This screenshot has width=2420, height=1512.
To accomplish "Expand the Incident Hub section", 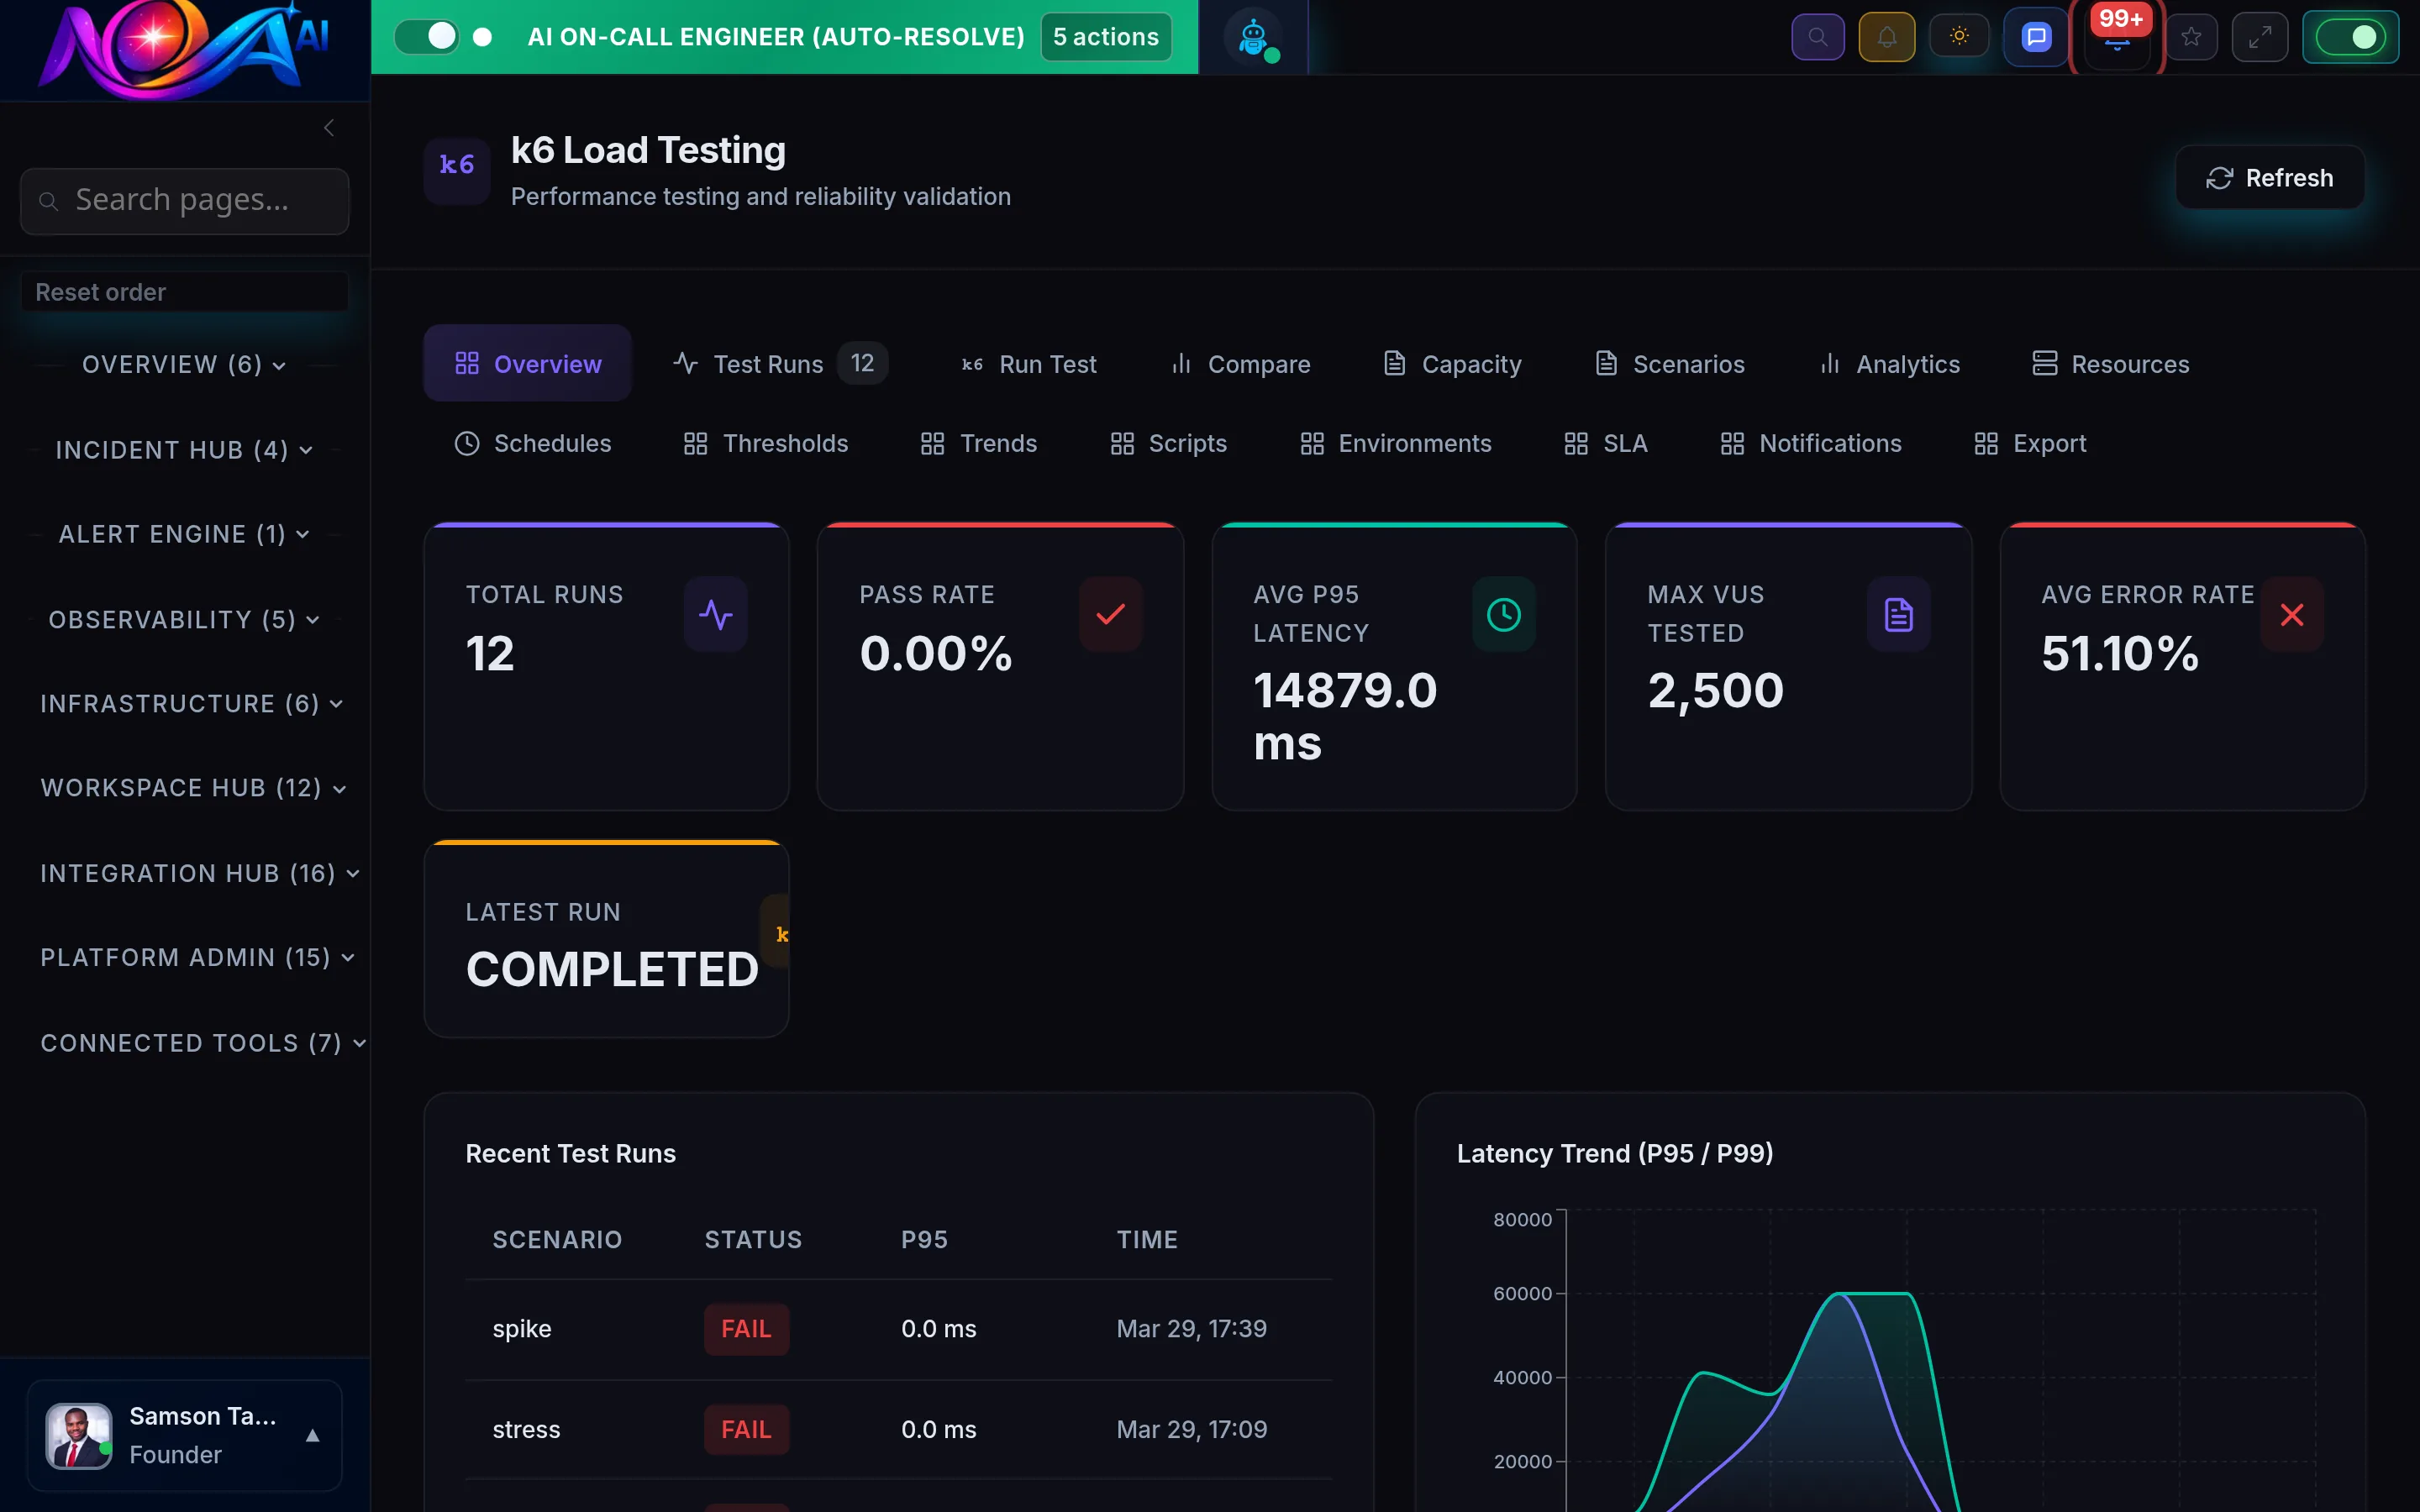I will pos(184,450).
